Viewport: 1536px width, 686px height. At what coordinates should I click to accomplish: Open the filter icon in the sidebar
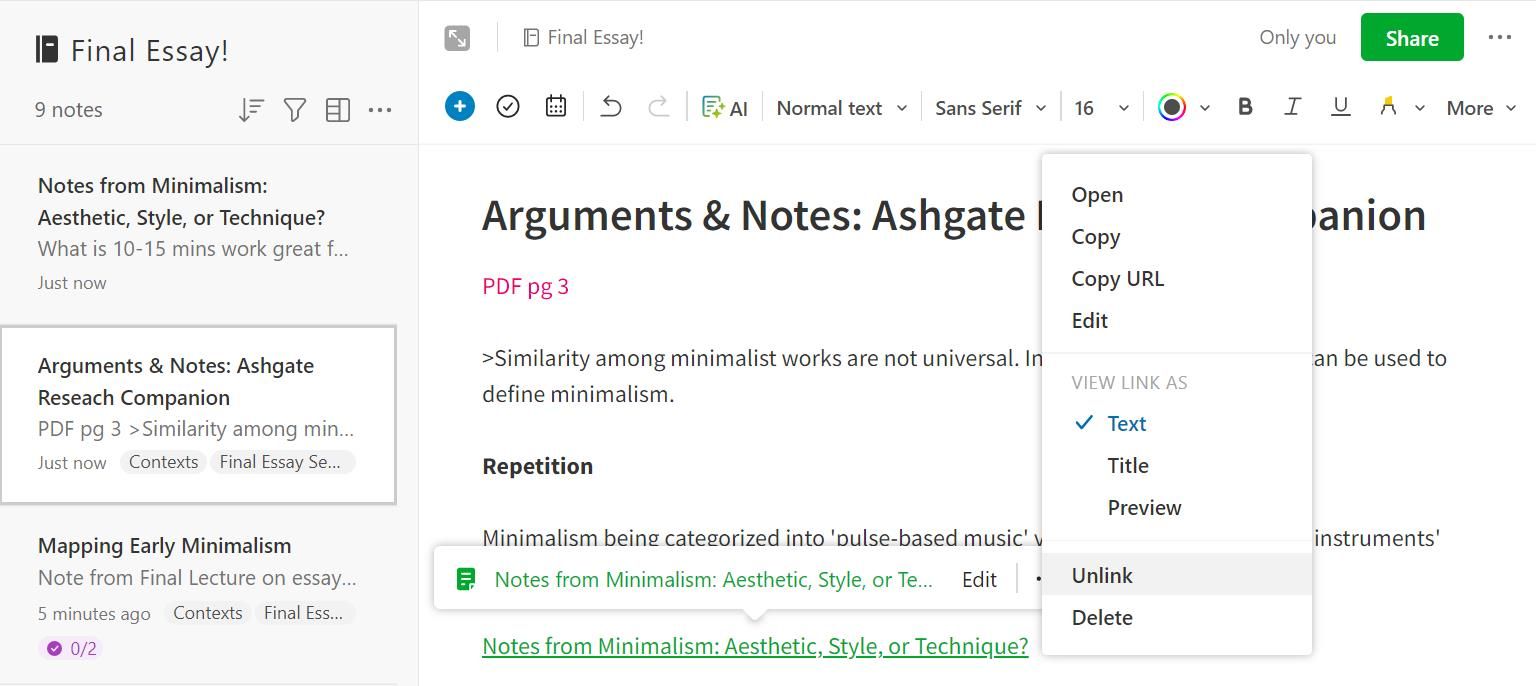294,110
